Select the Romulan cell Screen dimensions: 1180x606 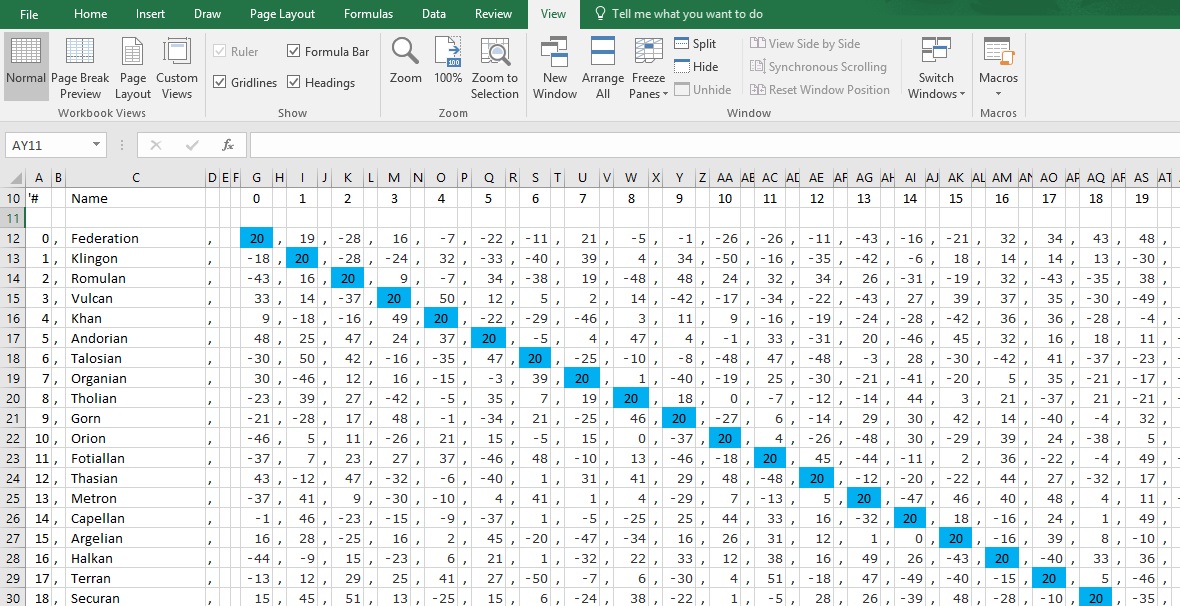pos(135,279)
